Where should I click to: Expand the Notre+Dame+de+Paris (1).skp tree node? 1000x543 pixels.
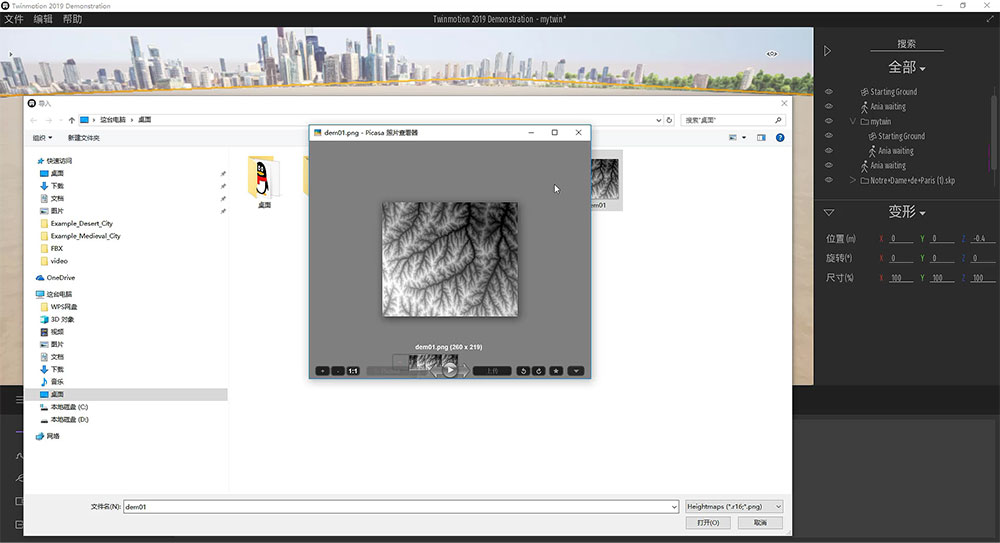852,180
